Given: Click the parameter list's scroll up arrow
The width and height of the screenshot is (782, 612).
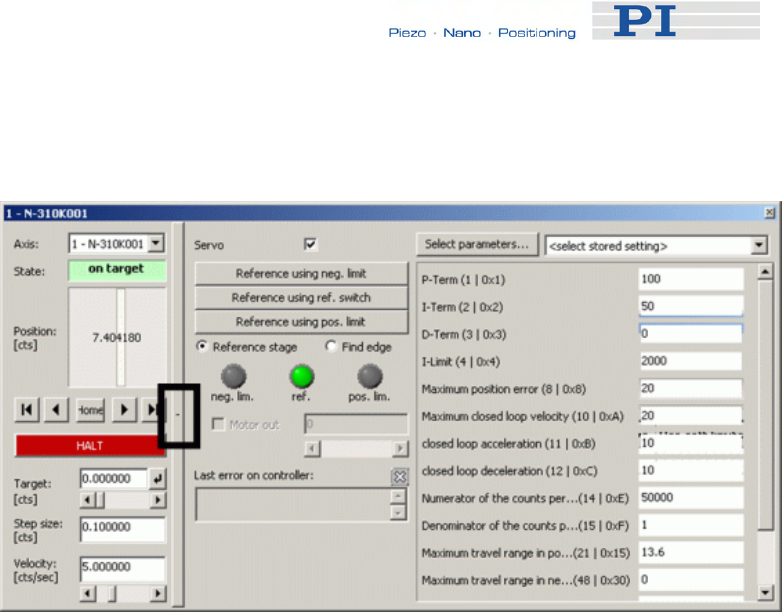Looking at the screenshot, I should [765, 271].
